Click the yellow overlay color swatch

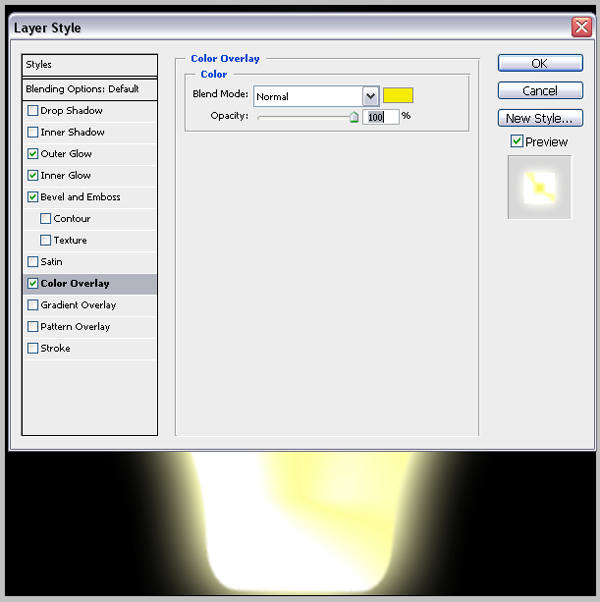pyautogui.click(x=398, y=95)
